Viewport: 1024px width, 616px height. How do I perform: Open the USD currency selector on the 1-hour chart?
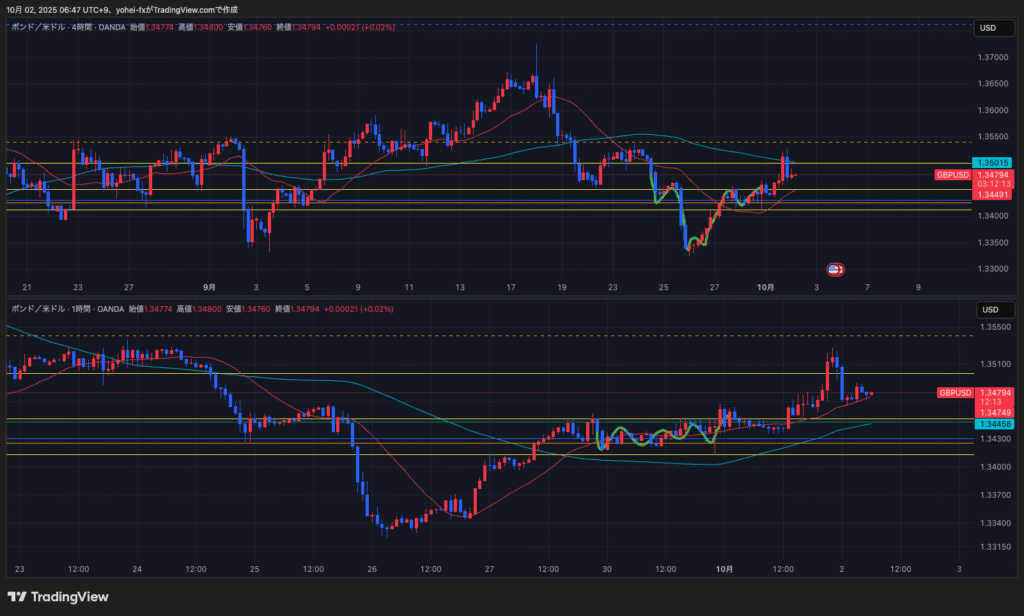click(x=987, y=309)
